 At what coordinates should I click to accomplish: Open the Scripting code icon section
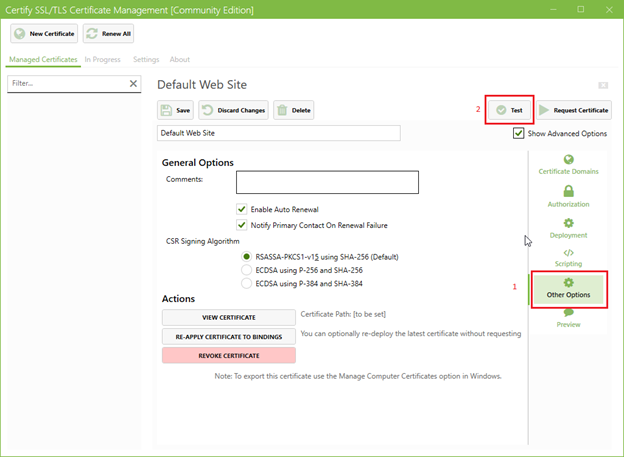click(568, 253)
